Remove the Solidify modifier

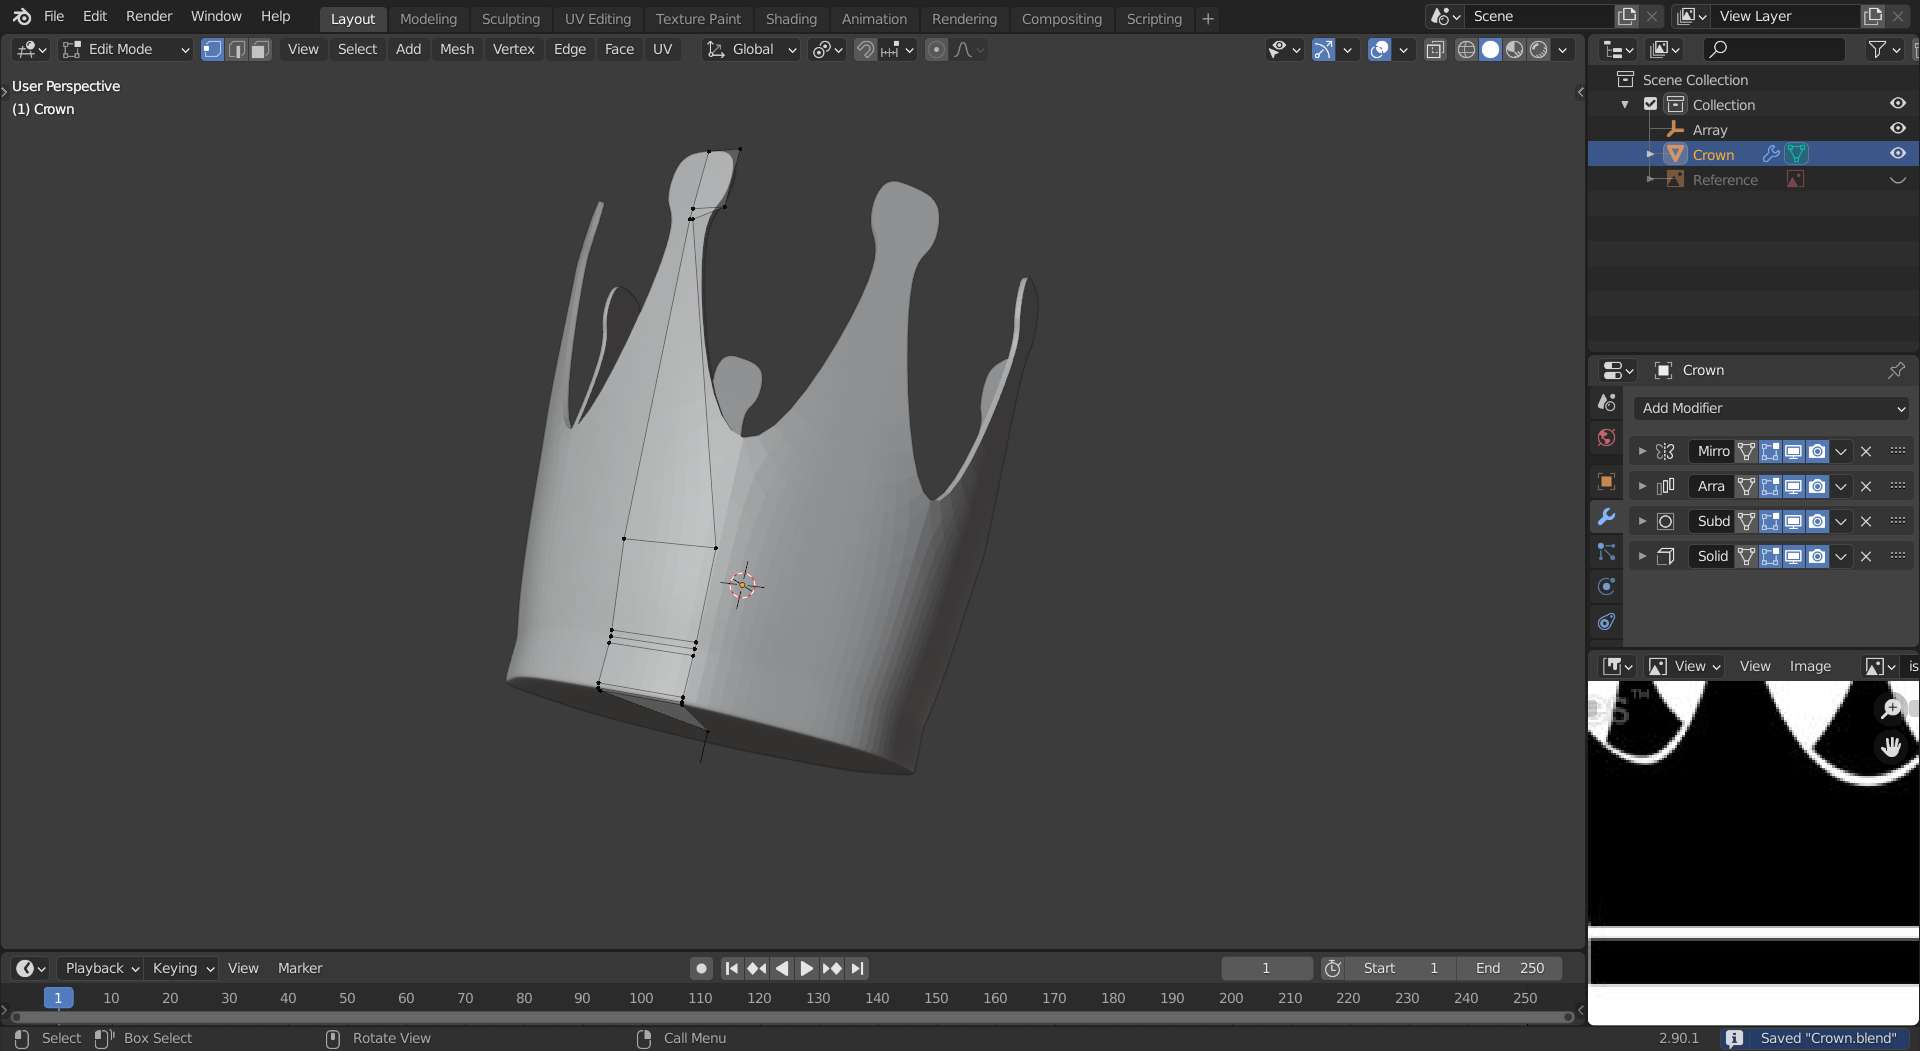[x=1866, y=556]
